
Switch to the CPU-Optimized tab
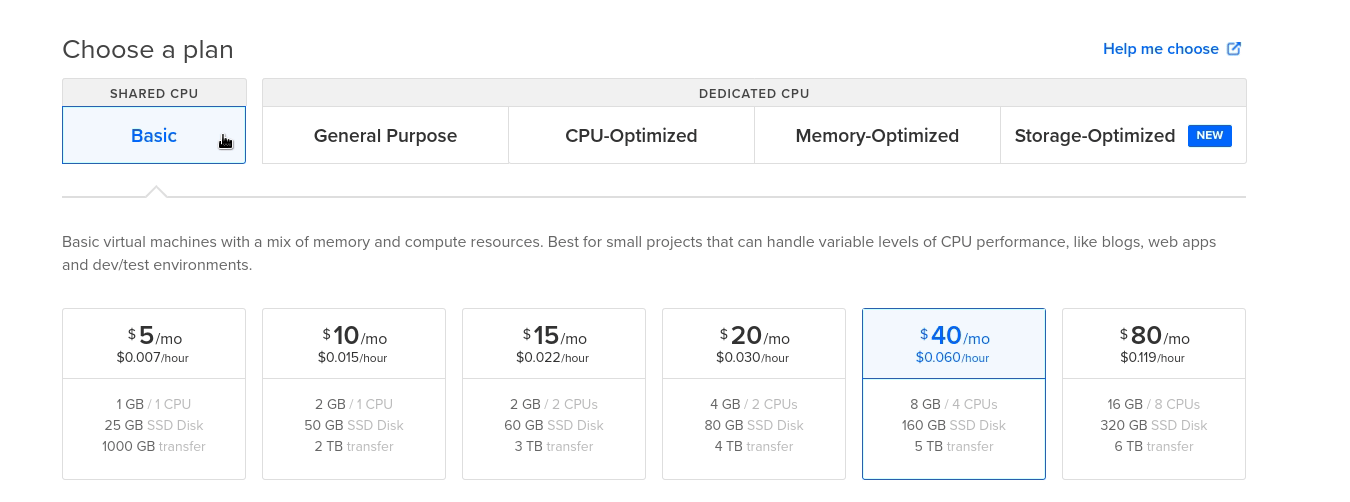tap(631, 135)
